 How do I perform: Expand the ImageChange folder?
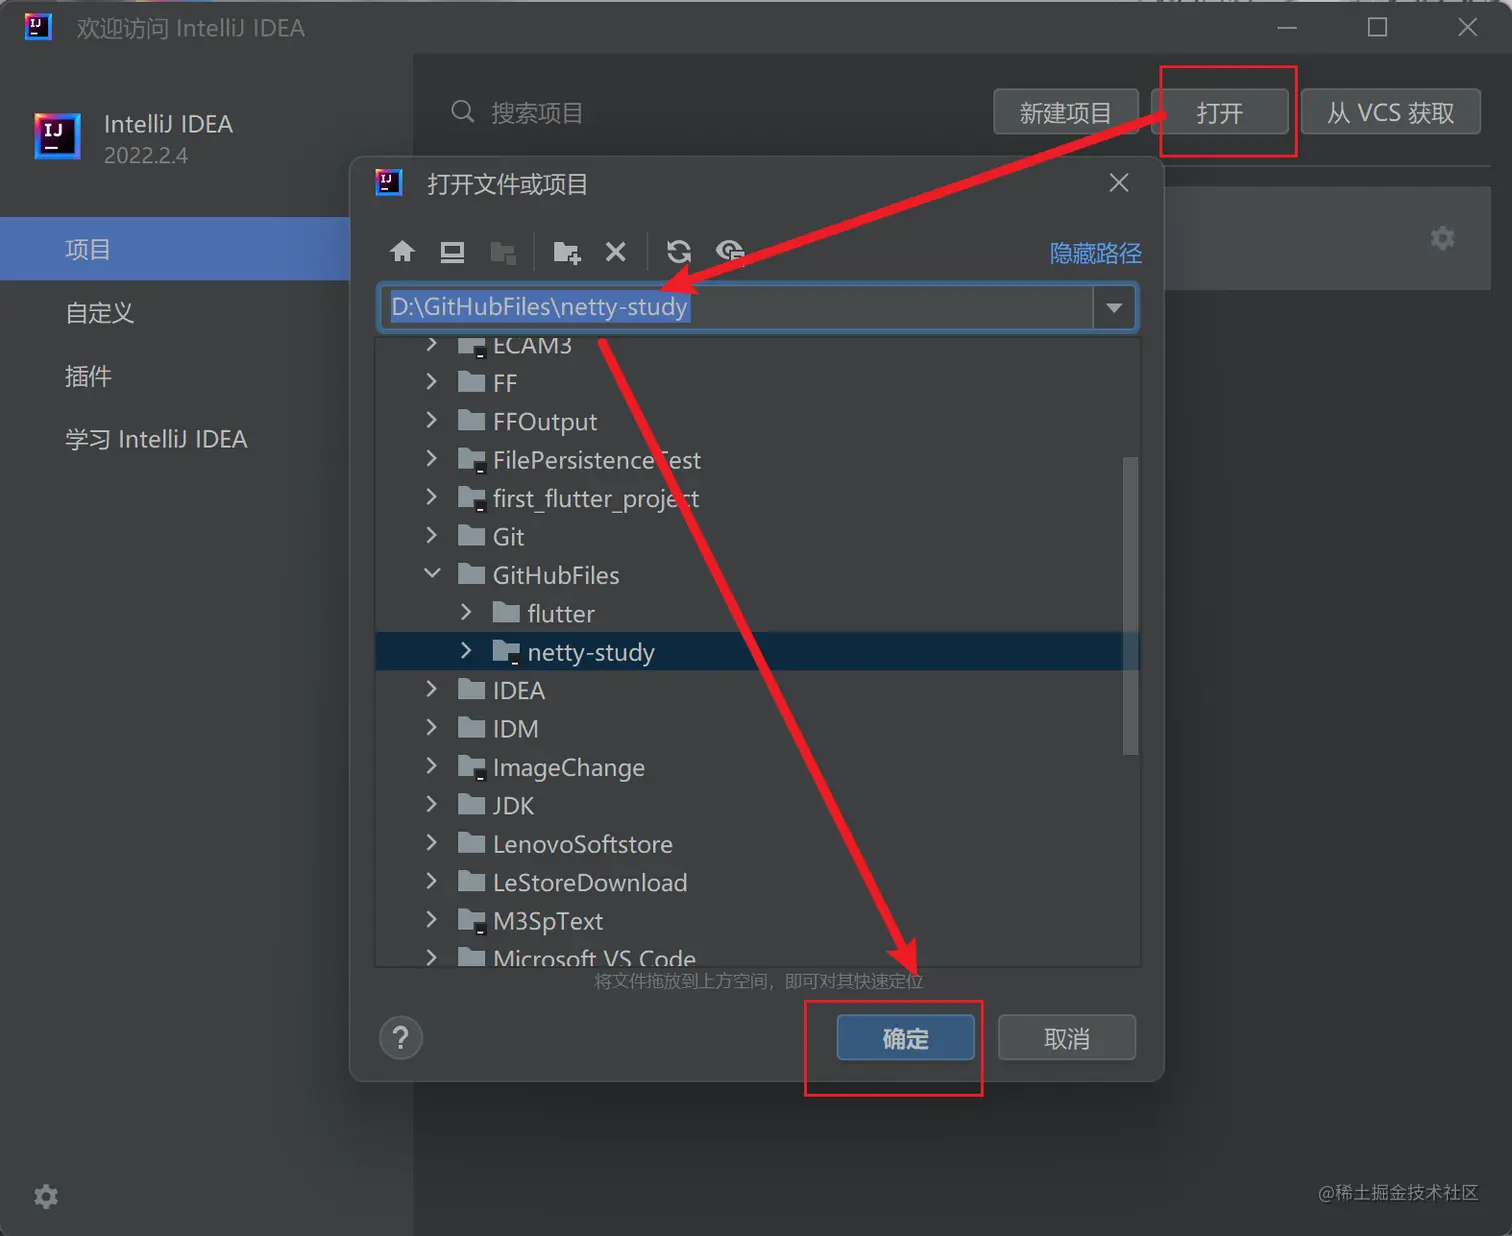[x=431, y=766]
